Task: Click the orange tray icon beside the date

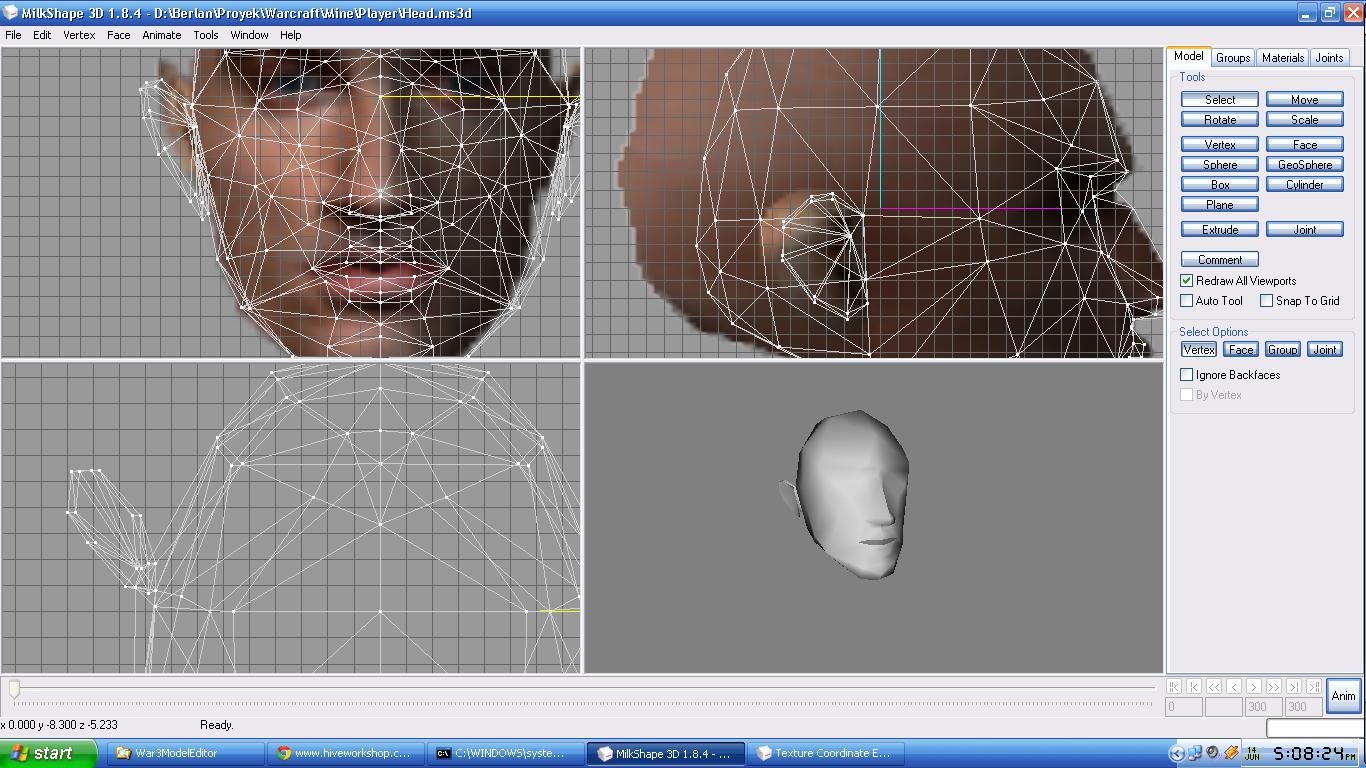Action: coord(1232,753)
